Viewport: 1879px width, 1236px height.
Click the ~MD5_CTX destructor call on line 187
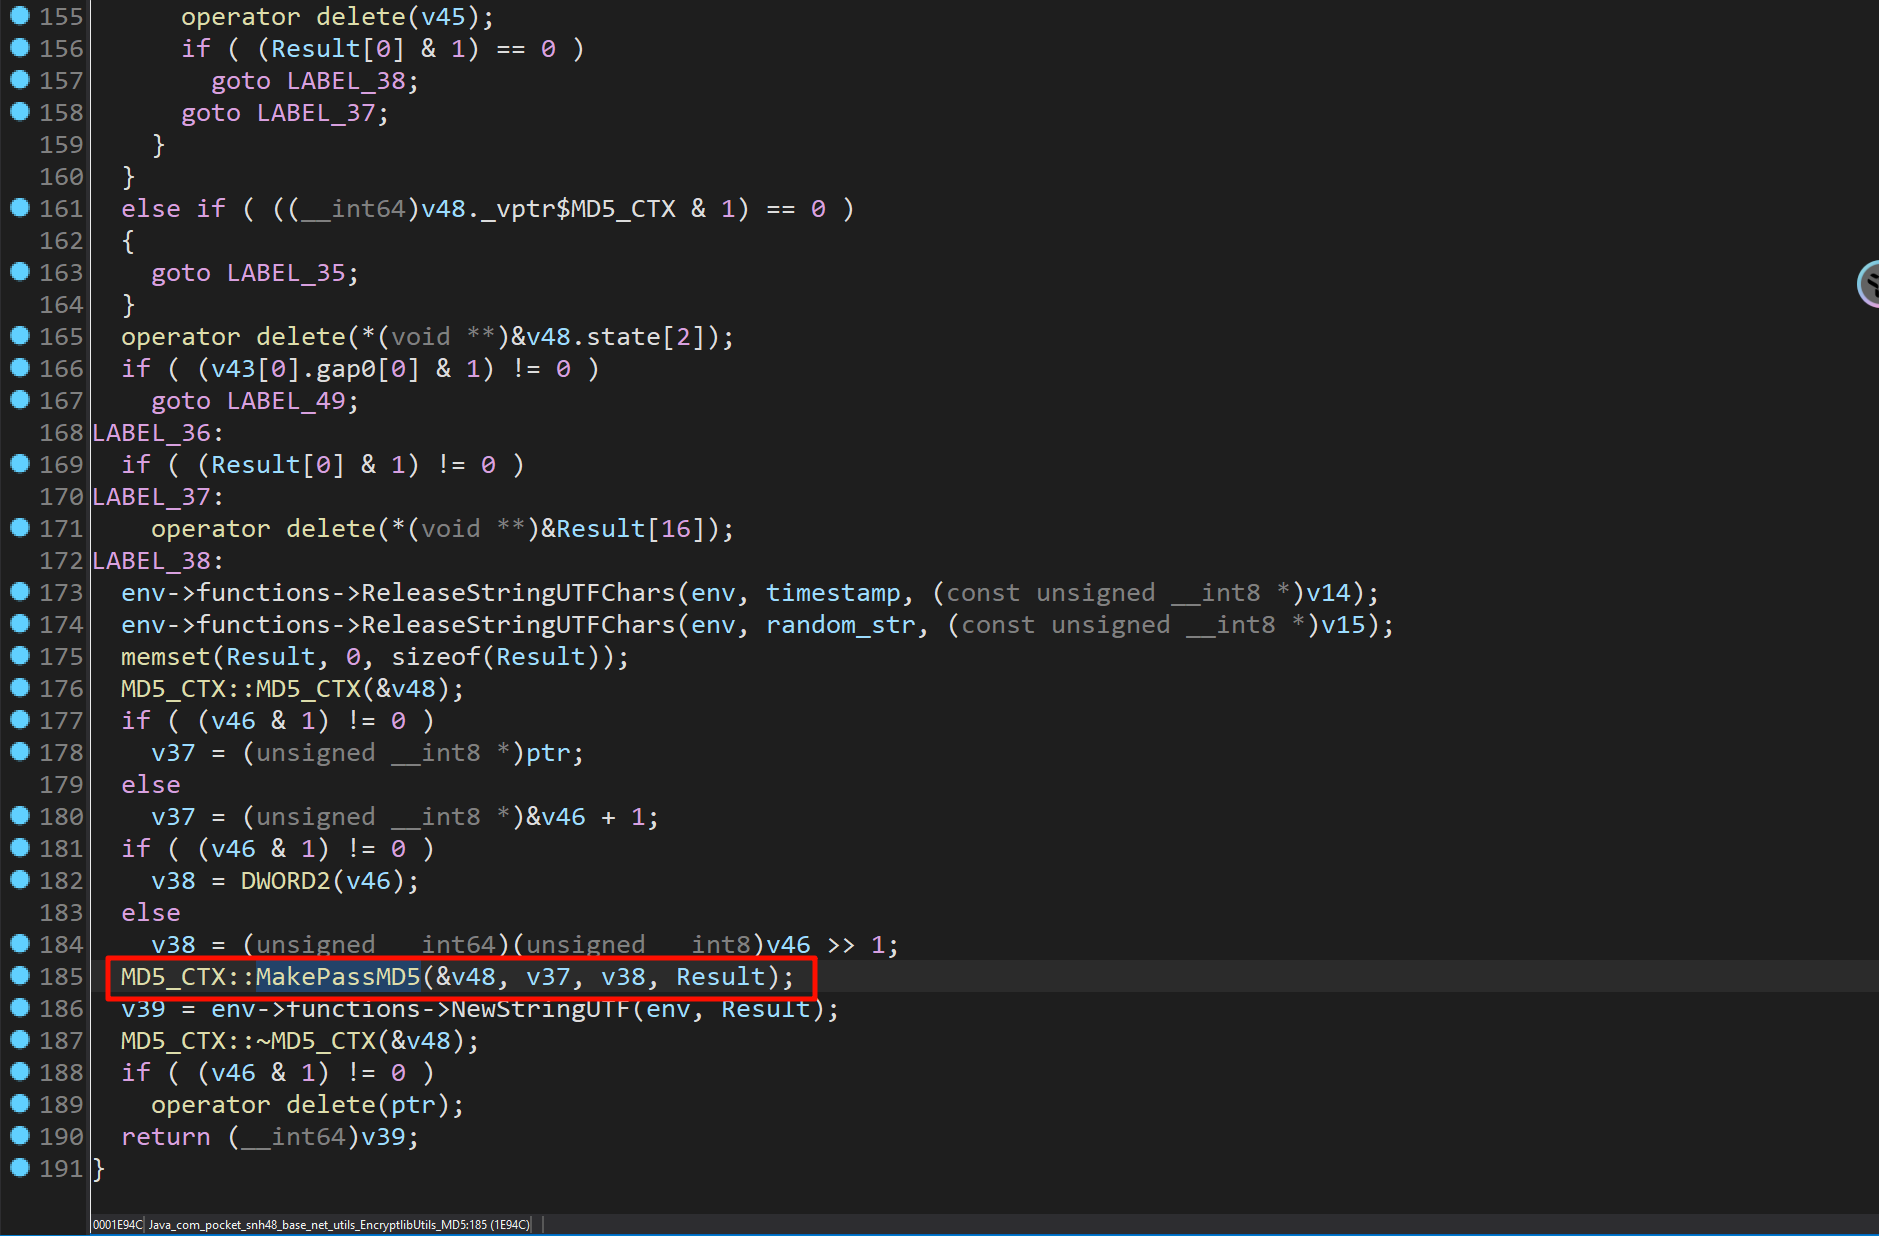click(314, 1041)
